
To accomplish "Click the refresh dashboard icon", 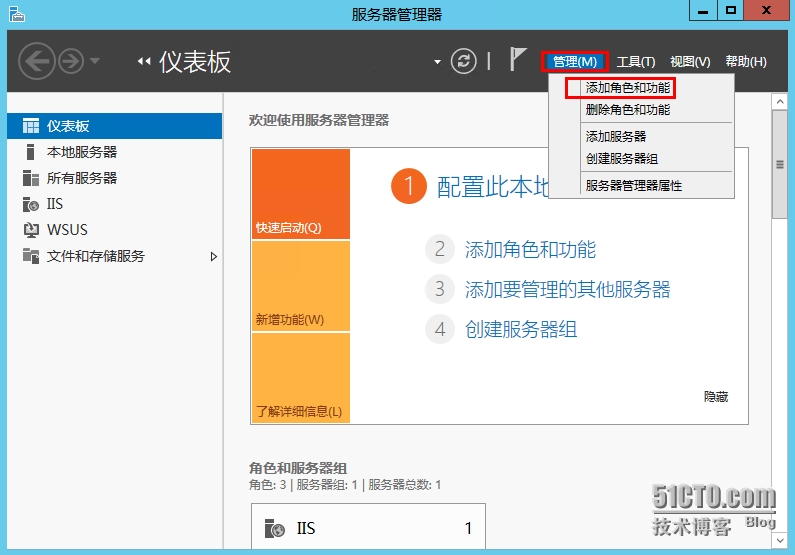I will click(463, 61).
